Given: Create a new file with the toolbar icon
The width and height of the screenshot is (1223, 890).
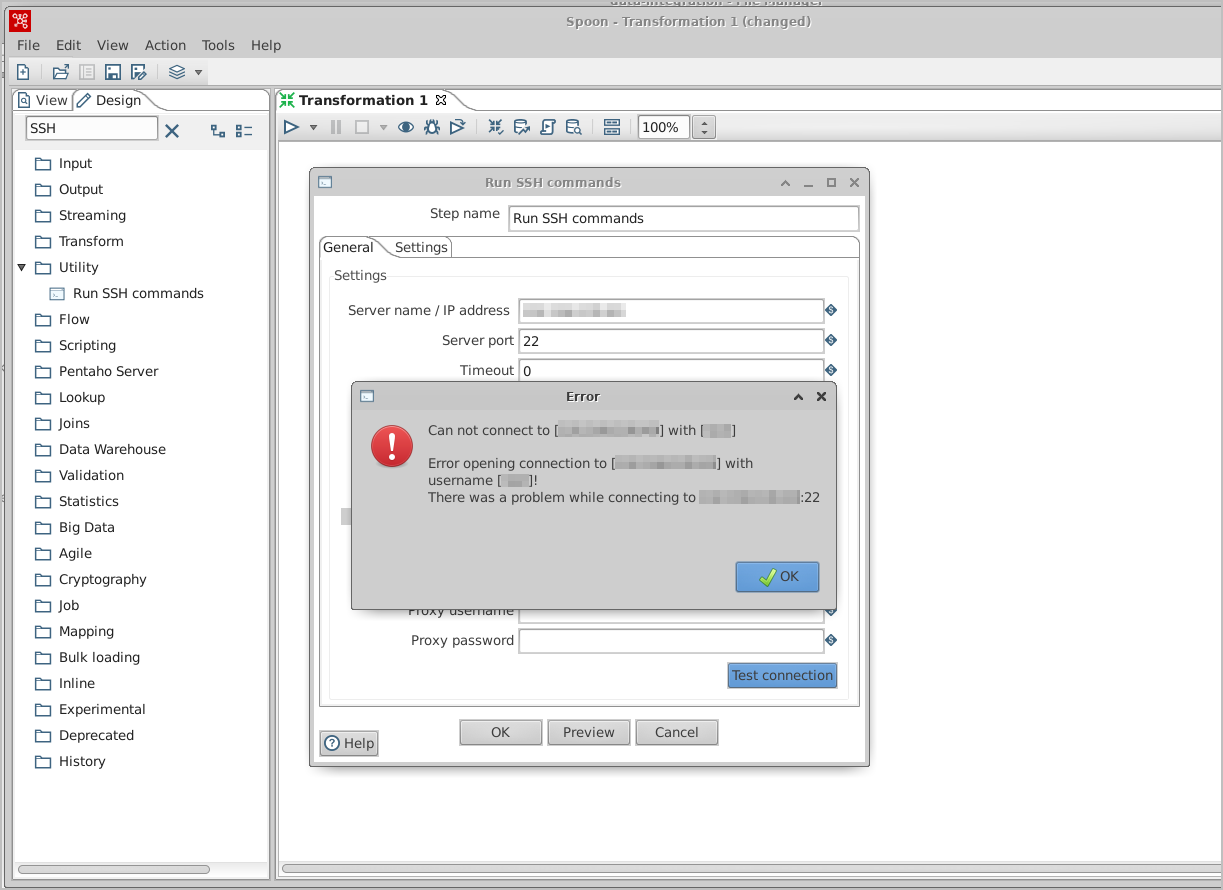Looking at the screenshot, I should coord(23,72).
